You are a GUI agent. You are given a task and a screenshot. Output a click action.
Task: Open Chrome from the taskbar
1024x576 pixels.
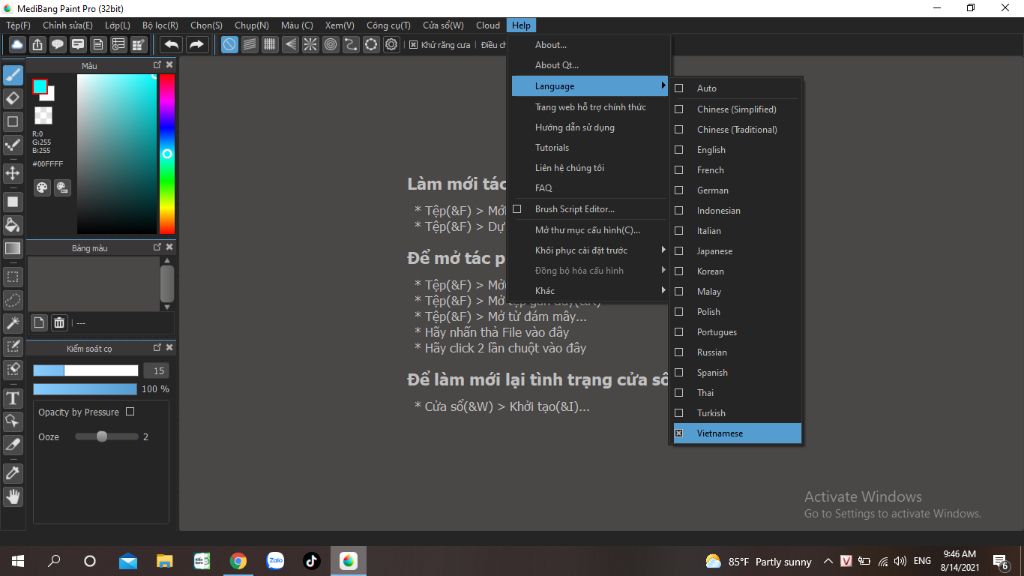[238, 561]
